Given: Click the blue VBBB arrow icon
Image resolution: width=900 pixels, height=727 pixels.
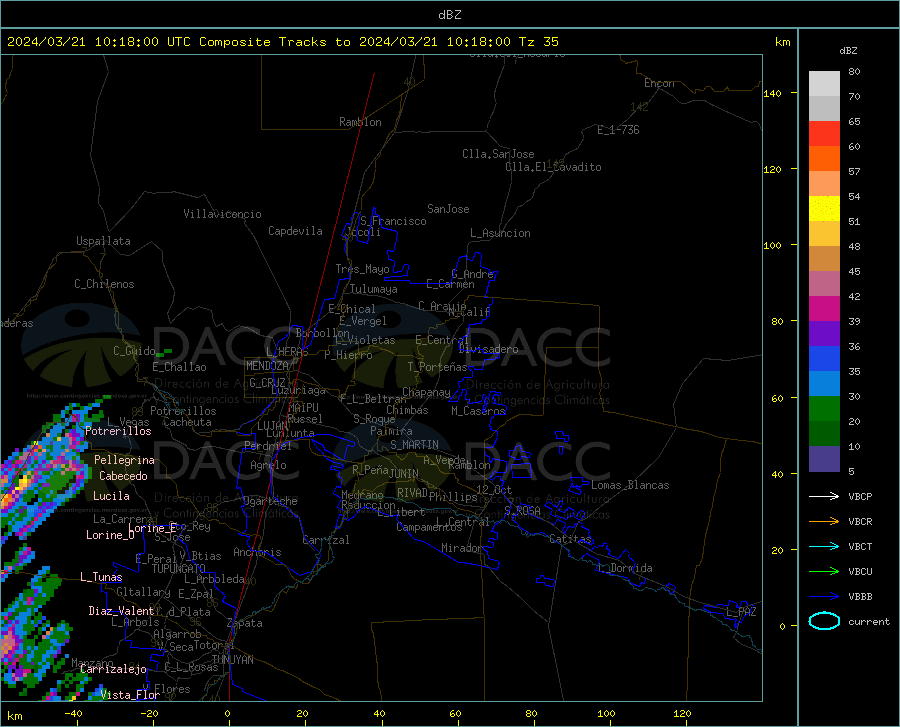Looking at the screenshot, I should pos(824,597).
